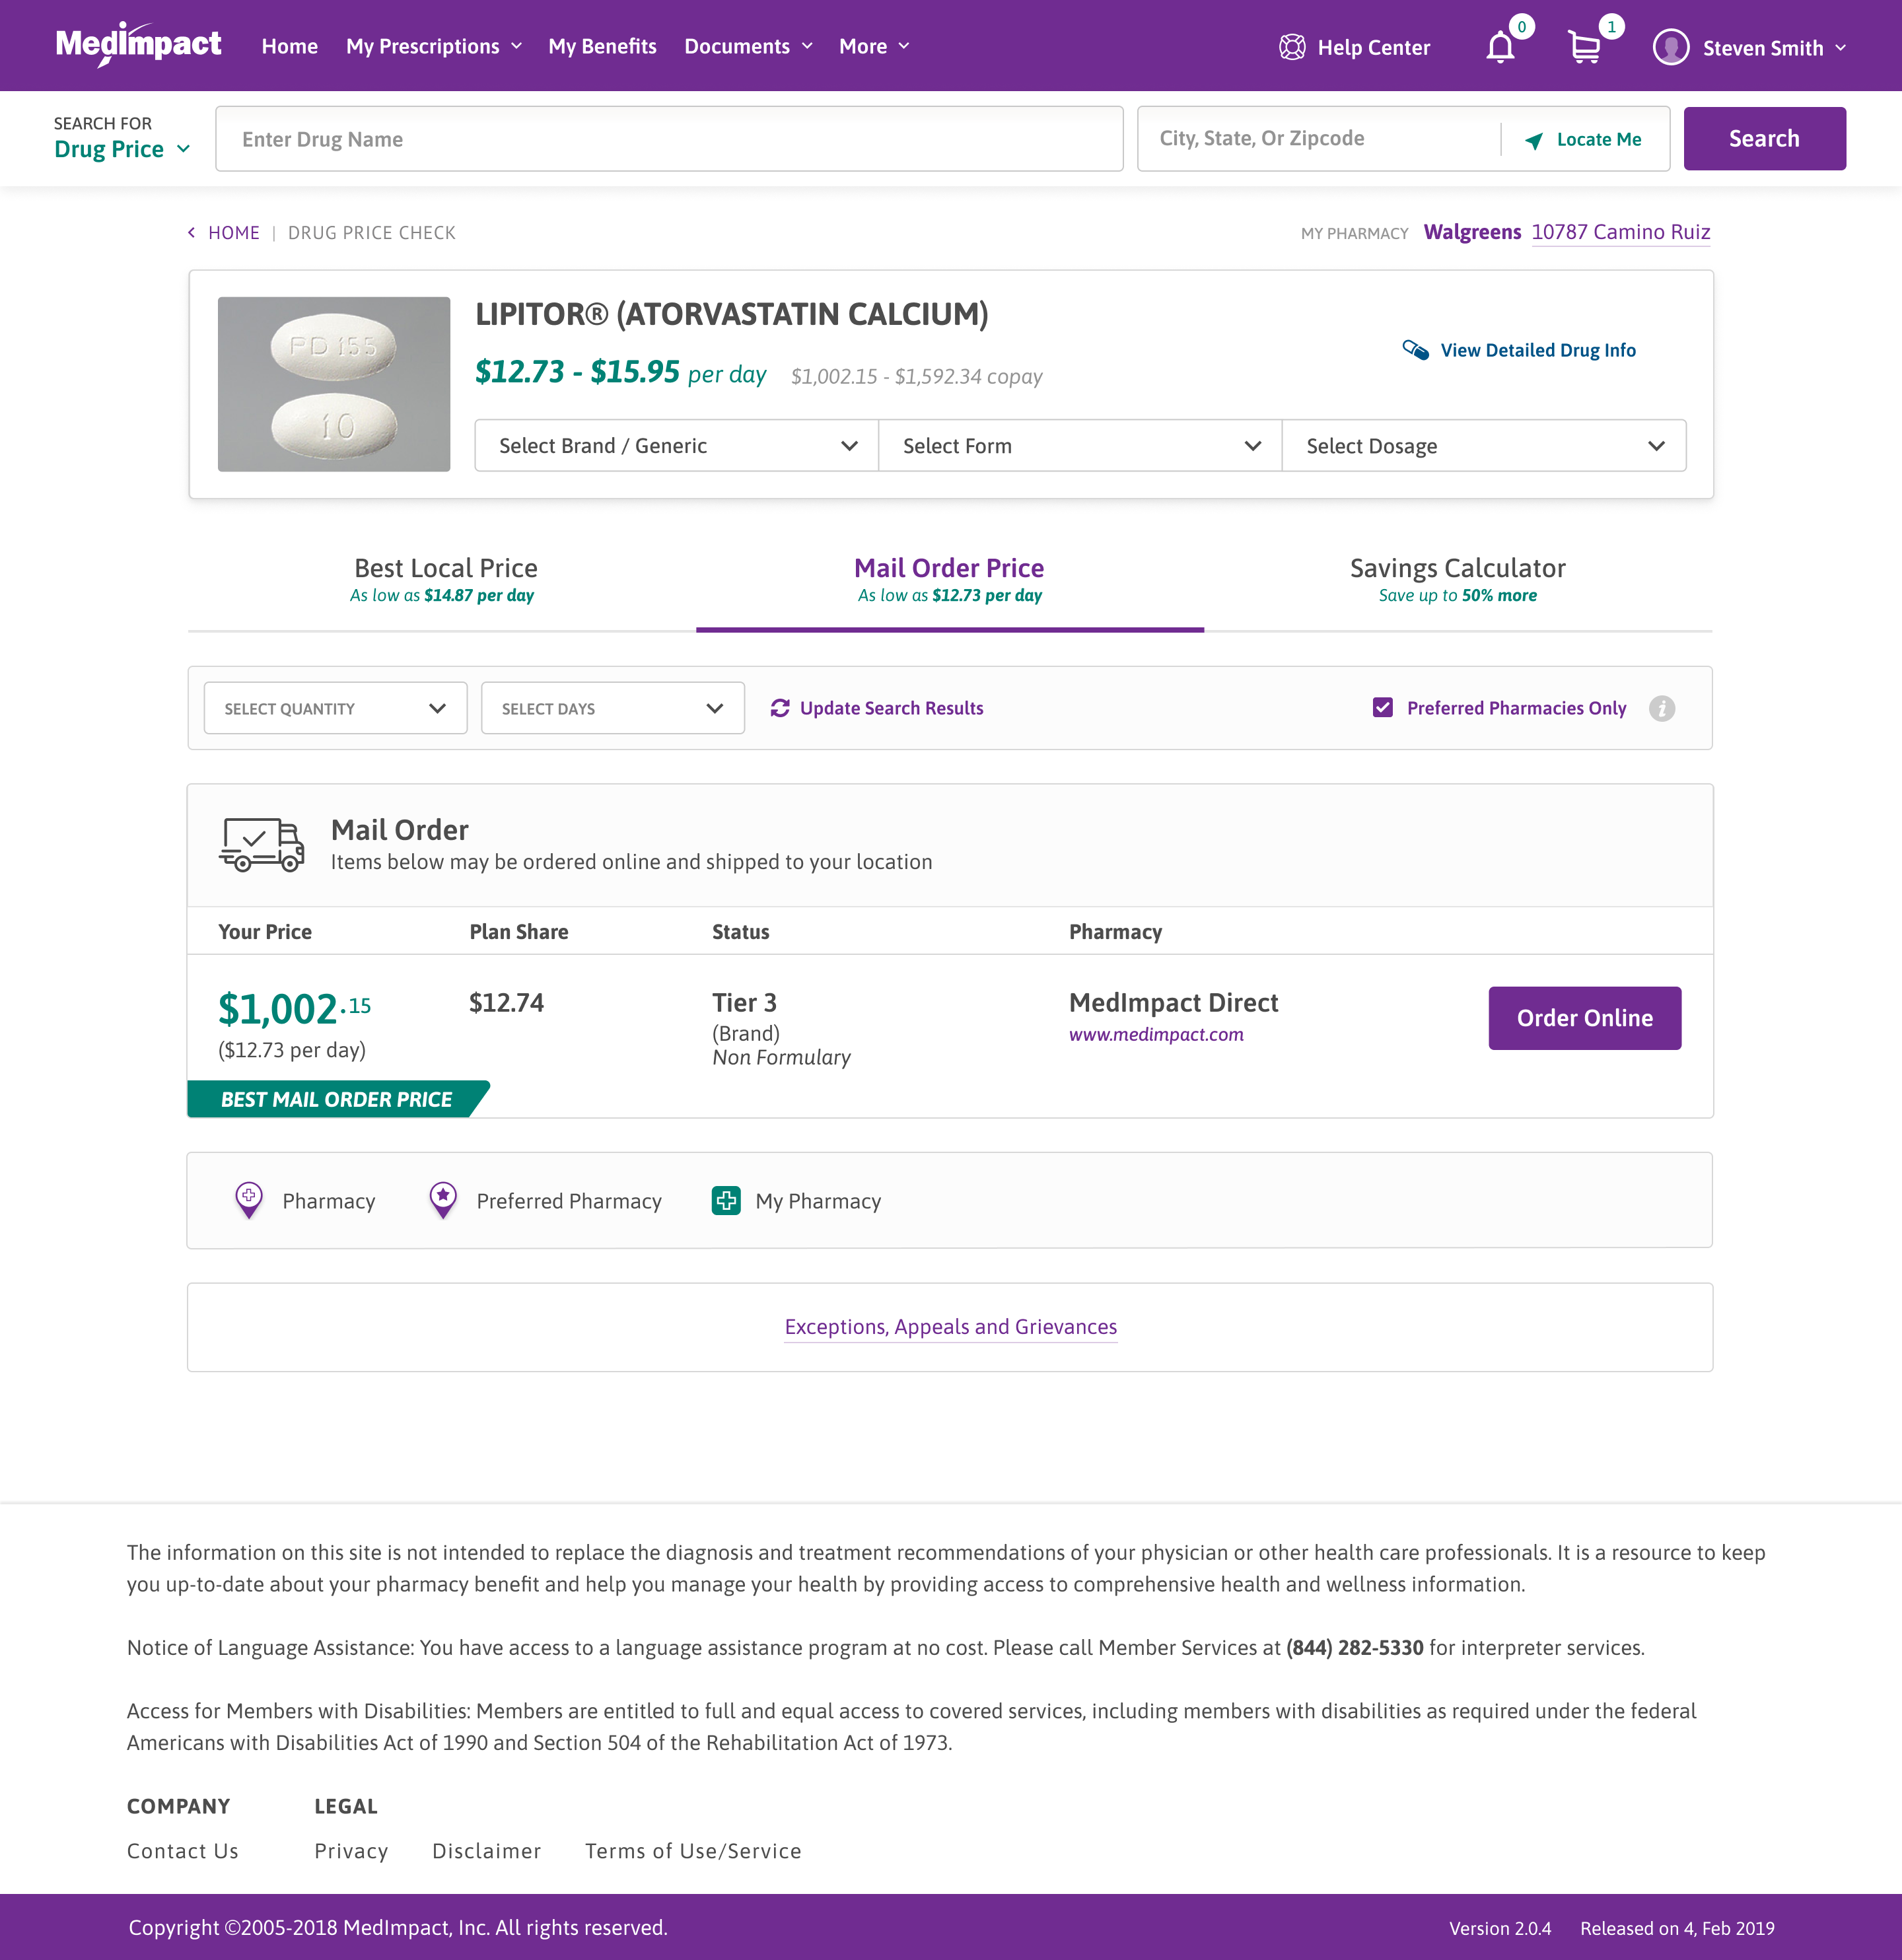Click the (844) 282-5330 phone number
Screen dimensions: 1902x1960
point(1354,1647)
